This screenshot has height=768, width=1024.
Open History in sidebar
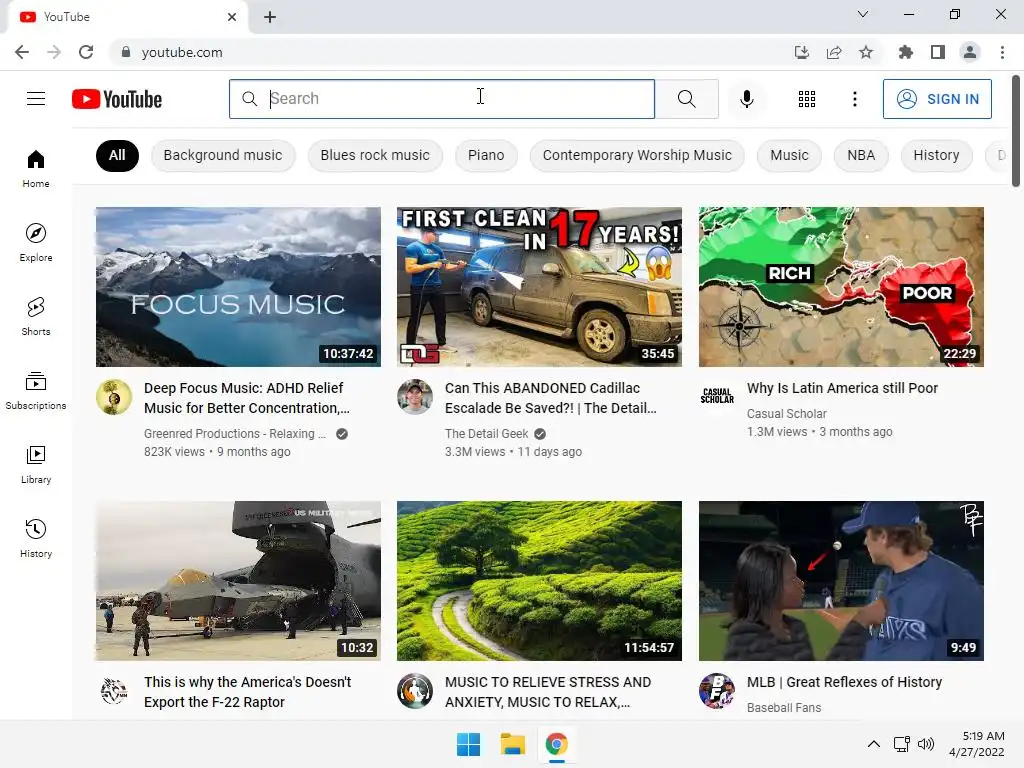[36, 539]
